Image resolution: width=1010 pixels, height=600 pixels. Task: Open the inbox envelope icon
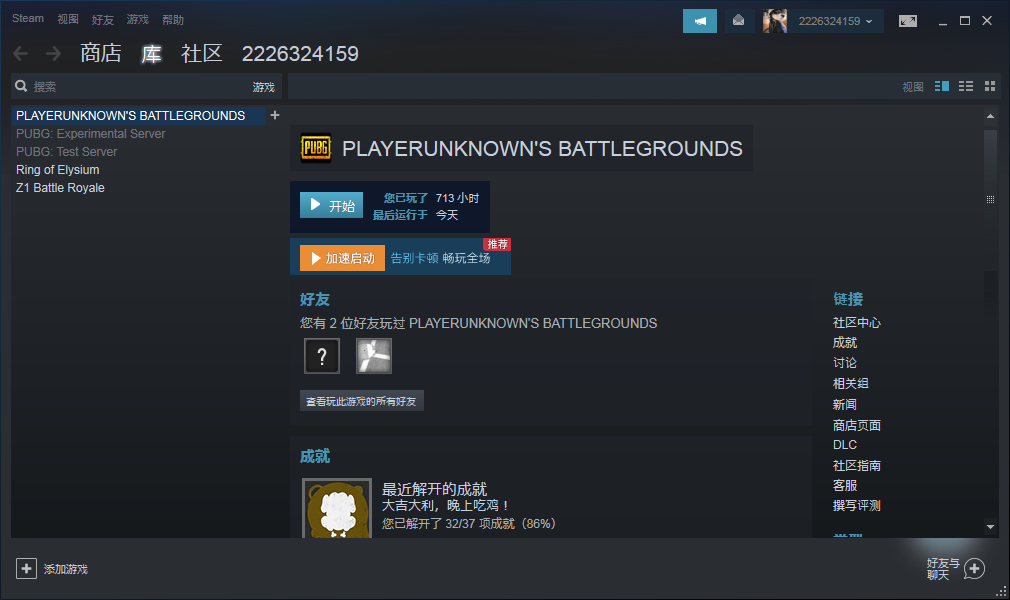tap(738, 21)
